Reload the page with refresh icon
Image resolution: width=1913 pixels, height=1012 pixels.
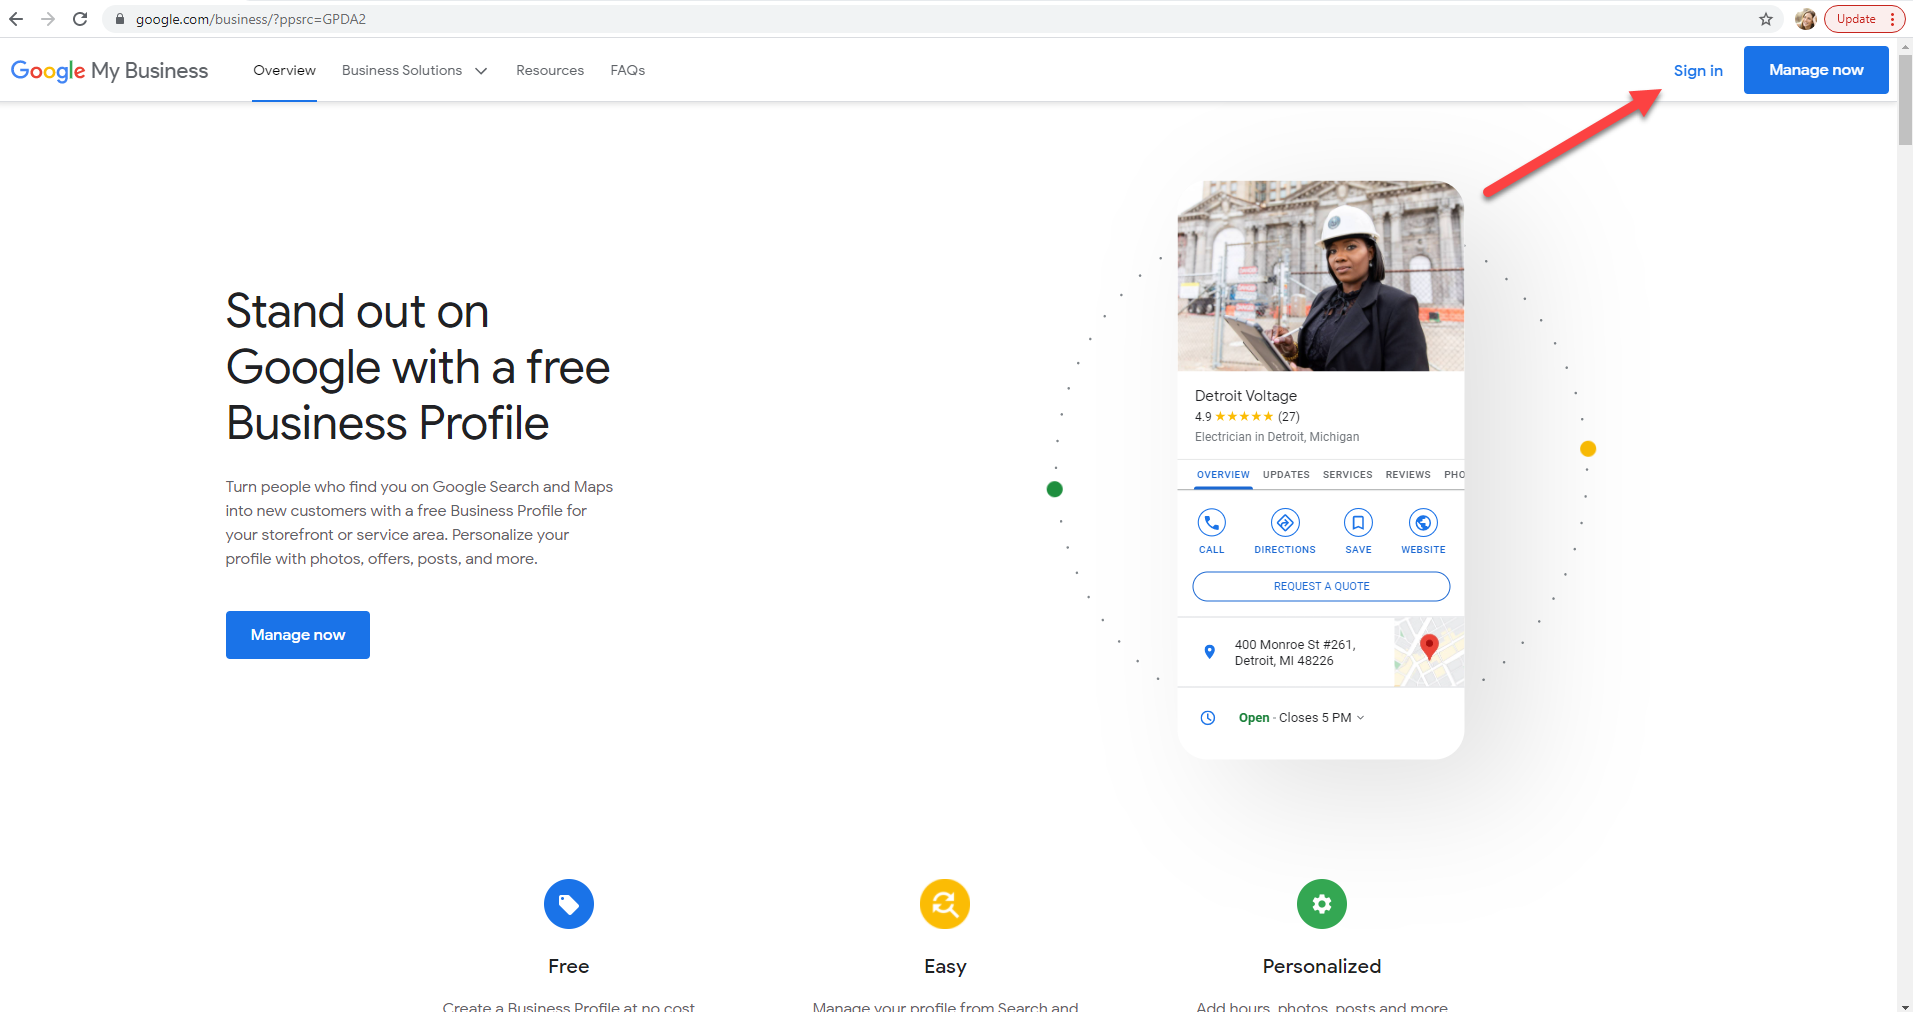point(80,19)
